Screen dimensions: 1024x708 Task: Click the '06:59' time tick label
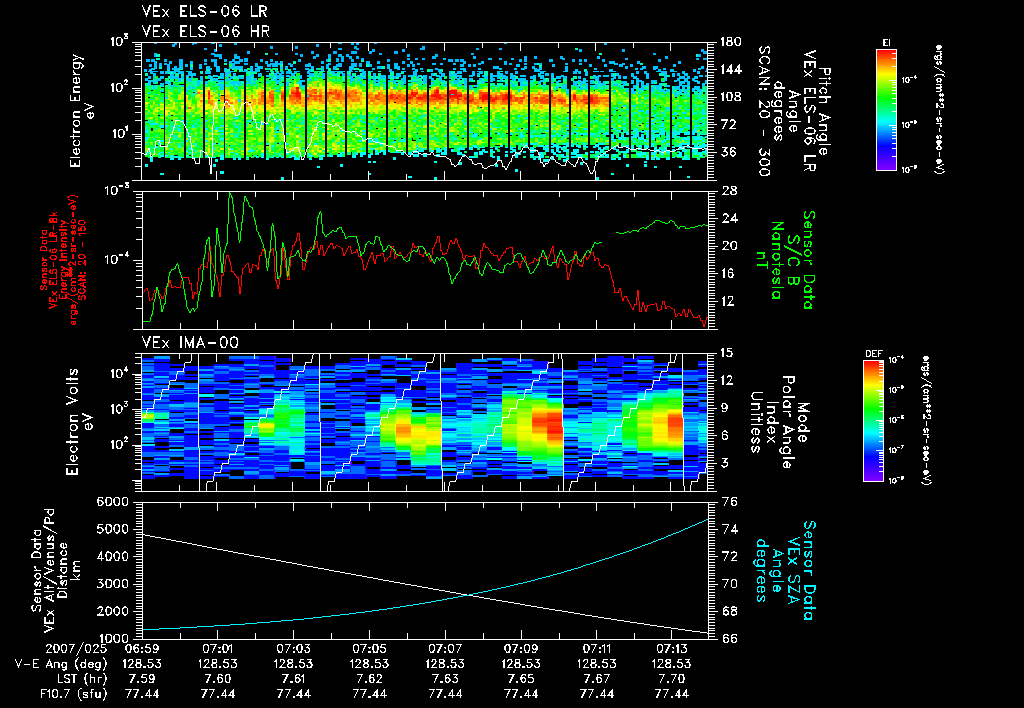coord(142,649)
